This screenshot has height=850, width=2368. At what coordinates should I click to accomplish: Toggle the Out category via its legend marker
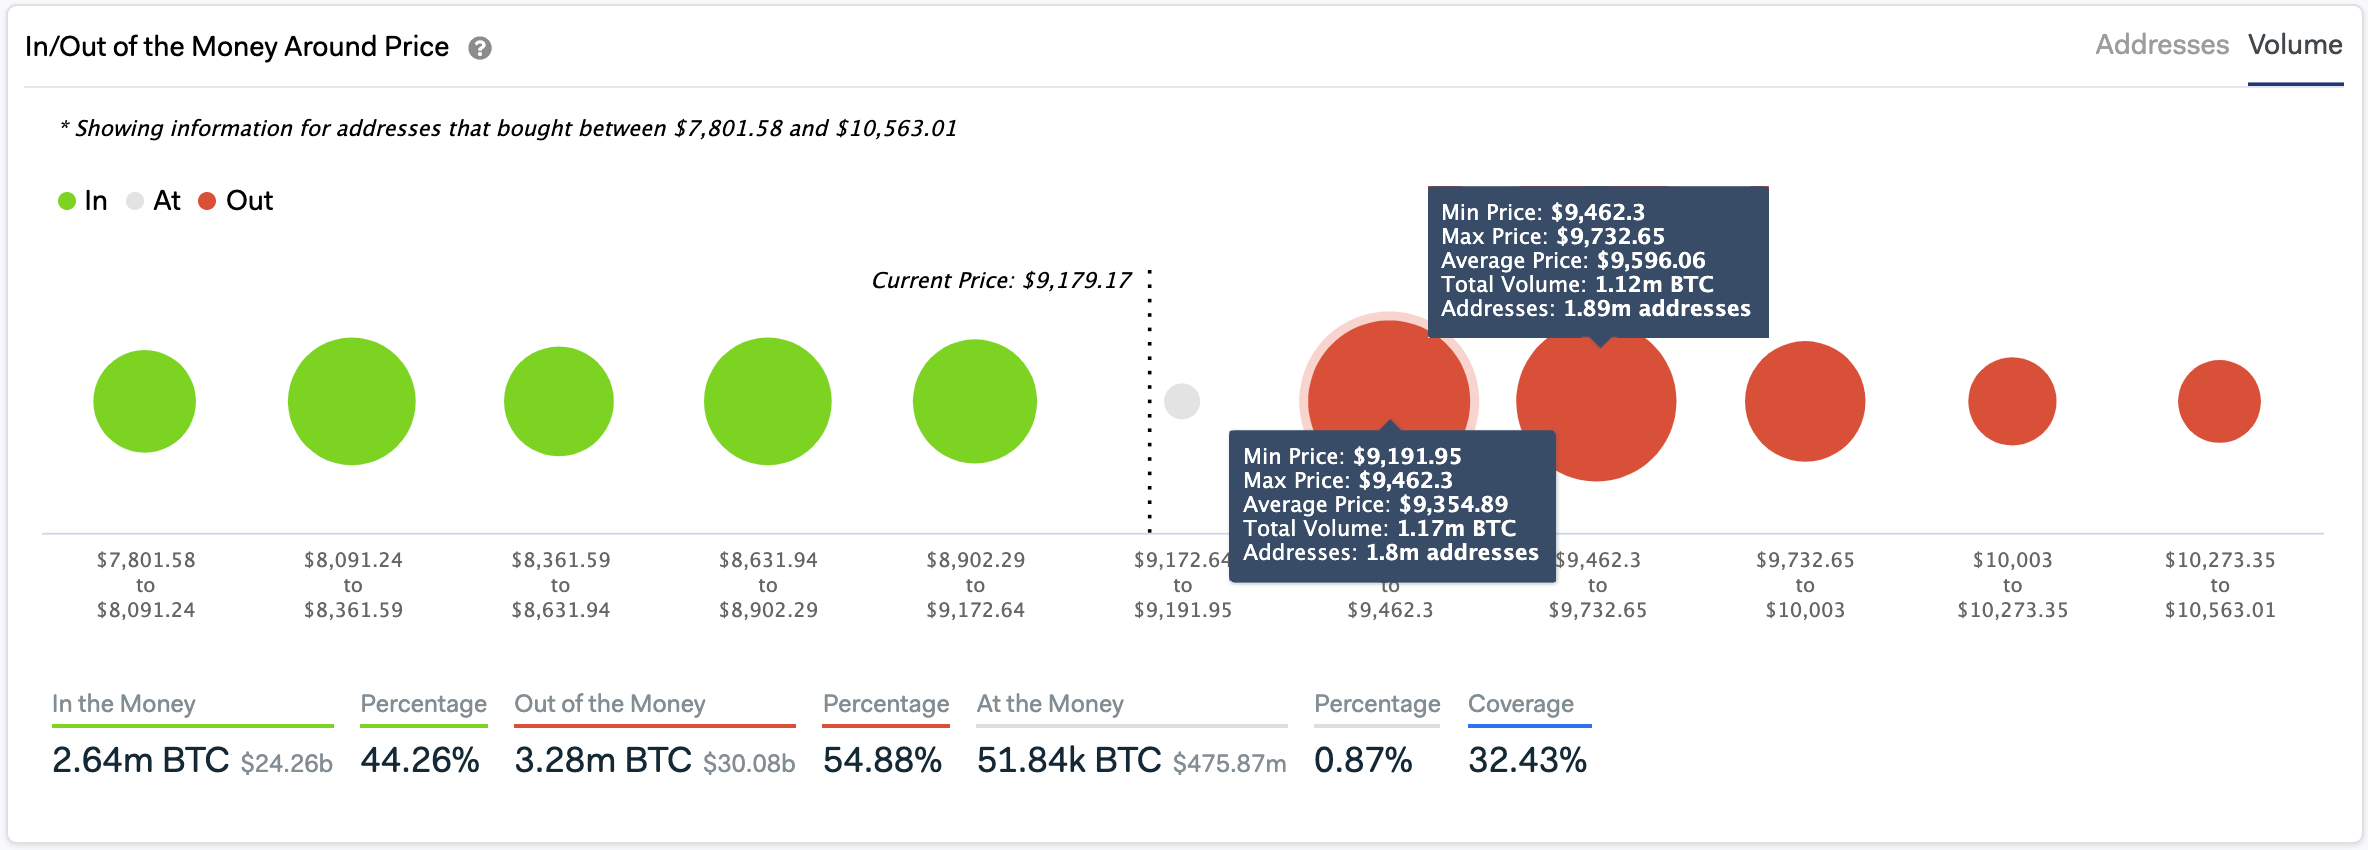[x=206, y=200]
